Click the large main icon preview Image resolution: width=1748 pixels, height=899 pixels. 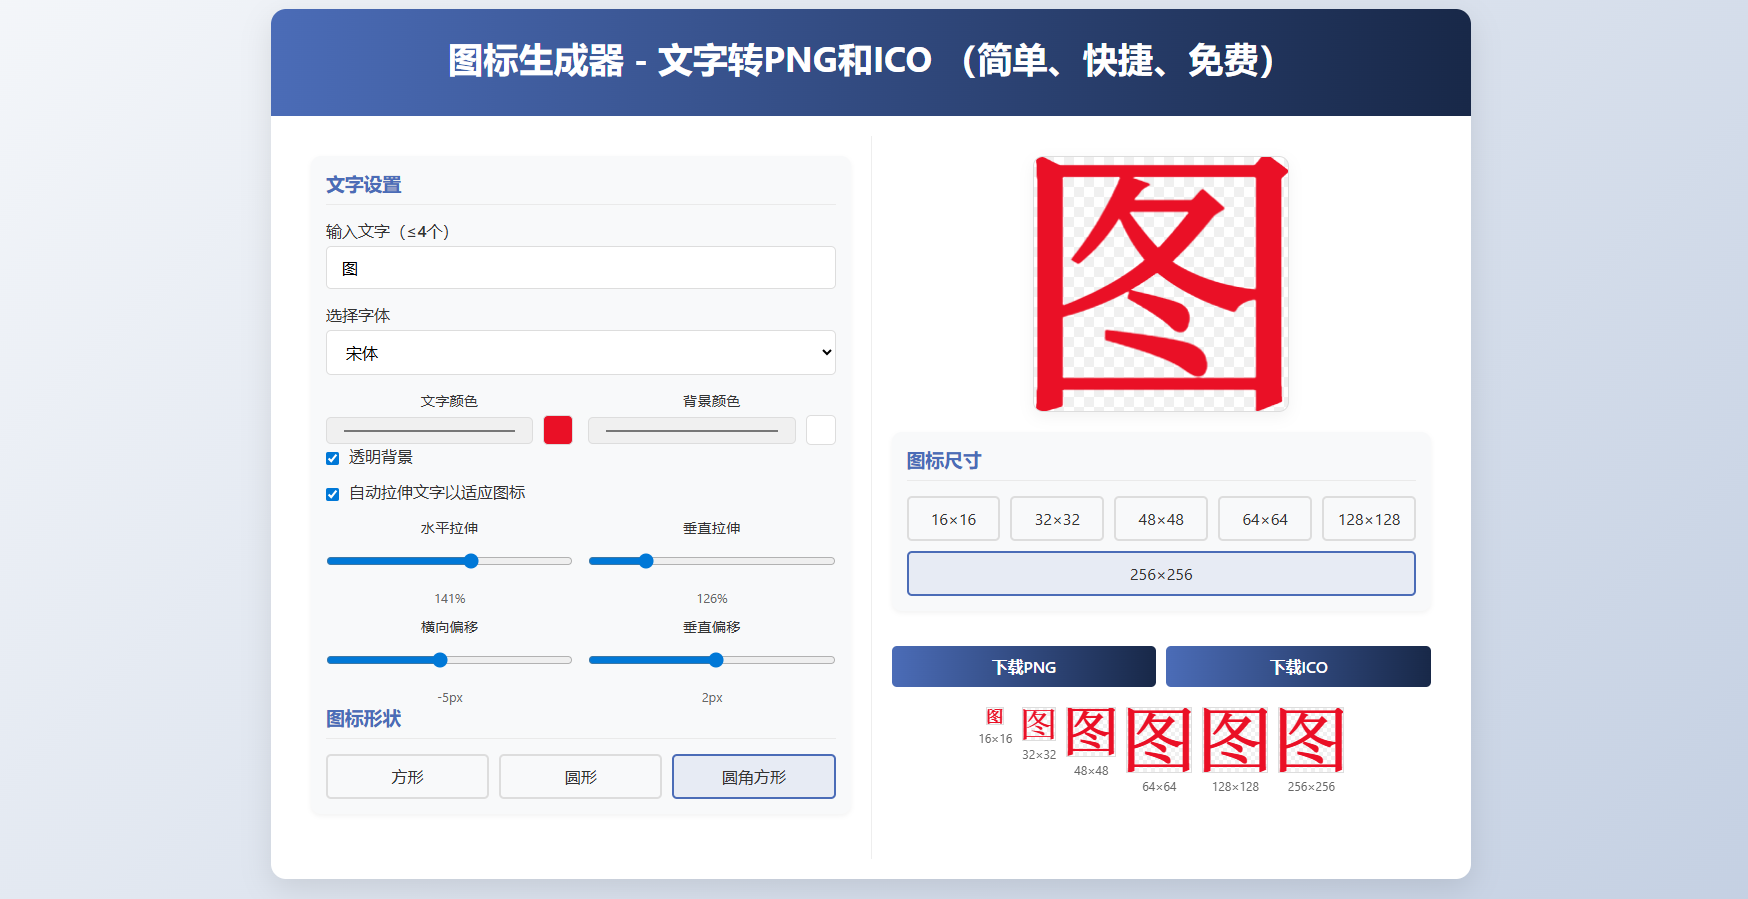coord(1161,284)
